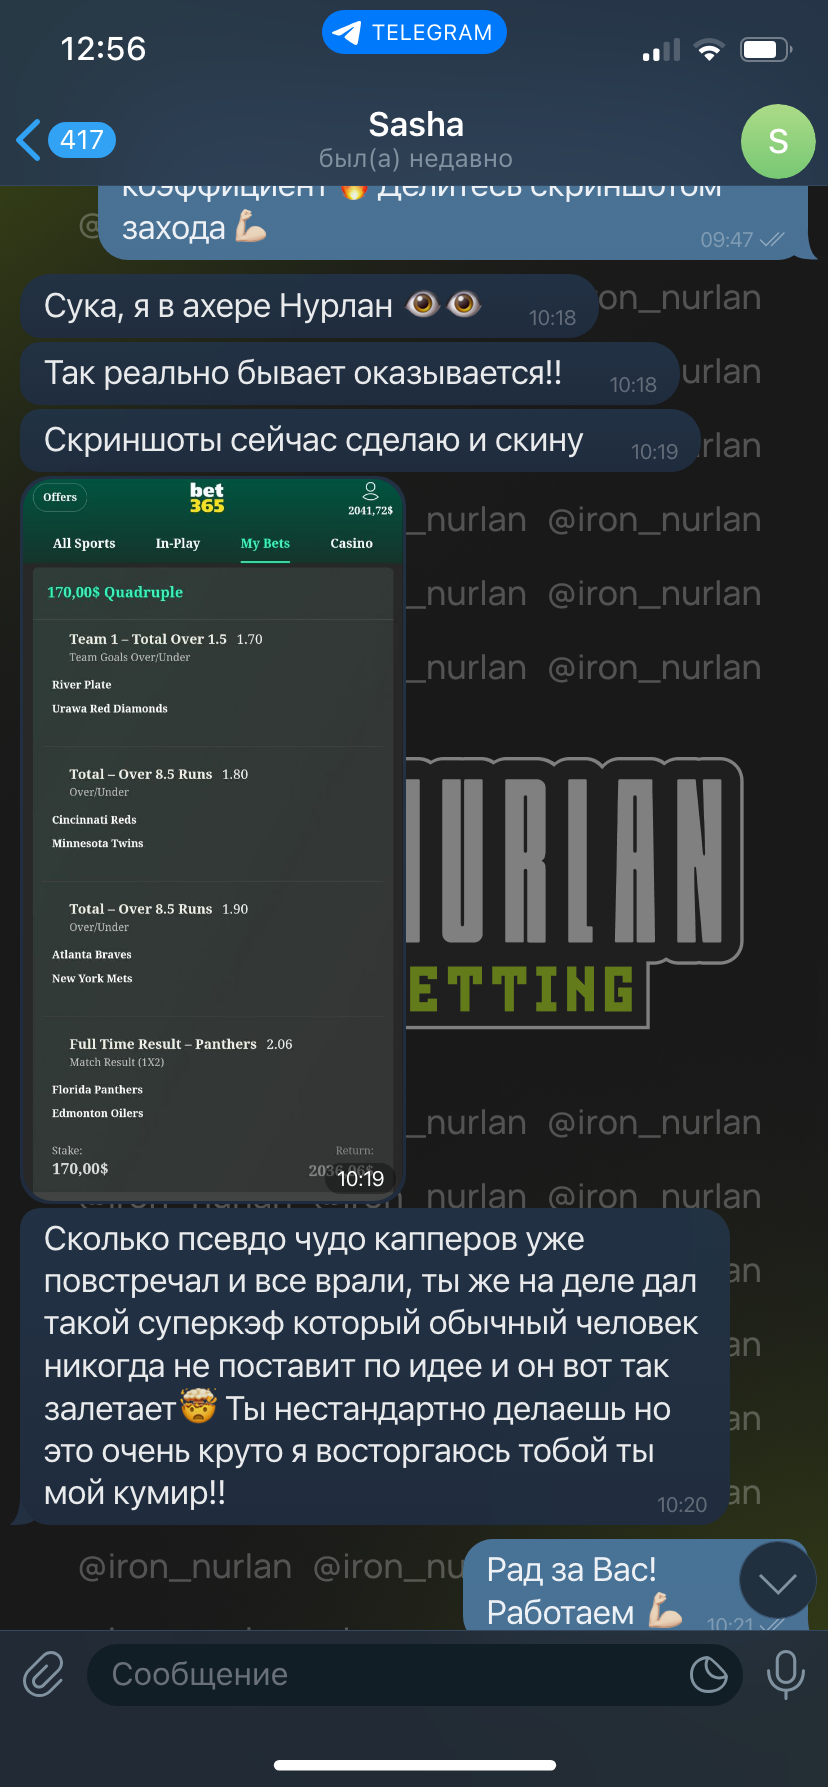Tap outgoing message ending "захода"
Viewport: 828px width, 1787px height.
click(x=452, y=222)
